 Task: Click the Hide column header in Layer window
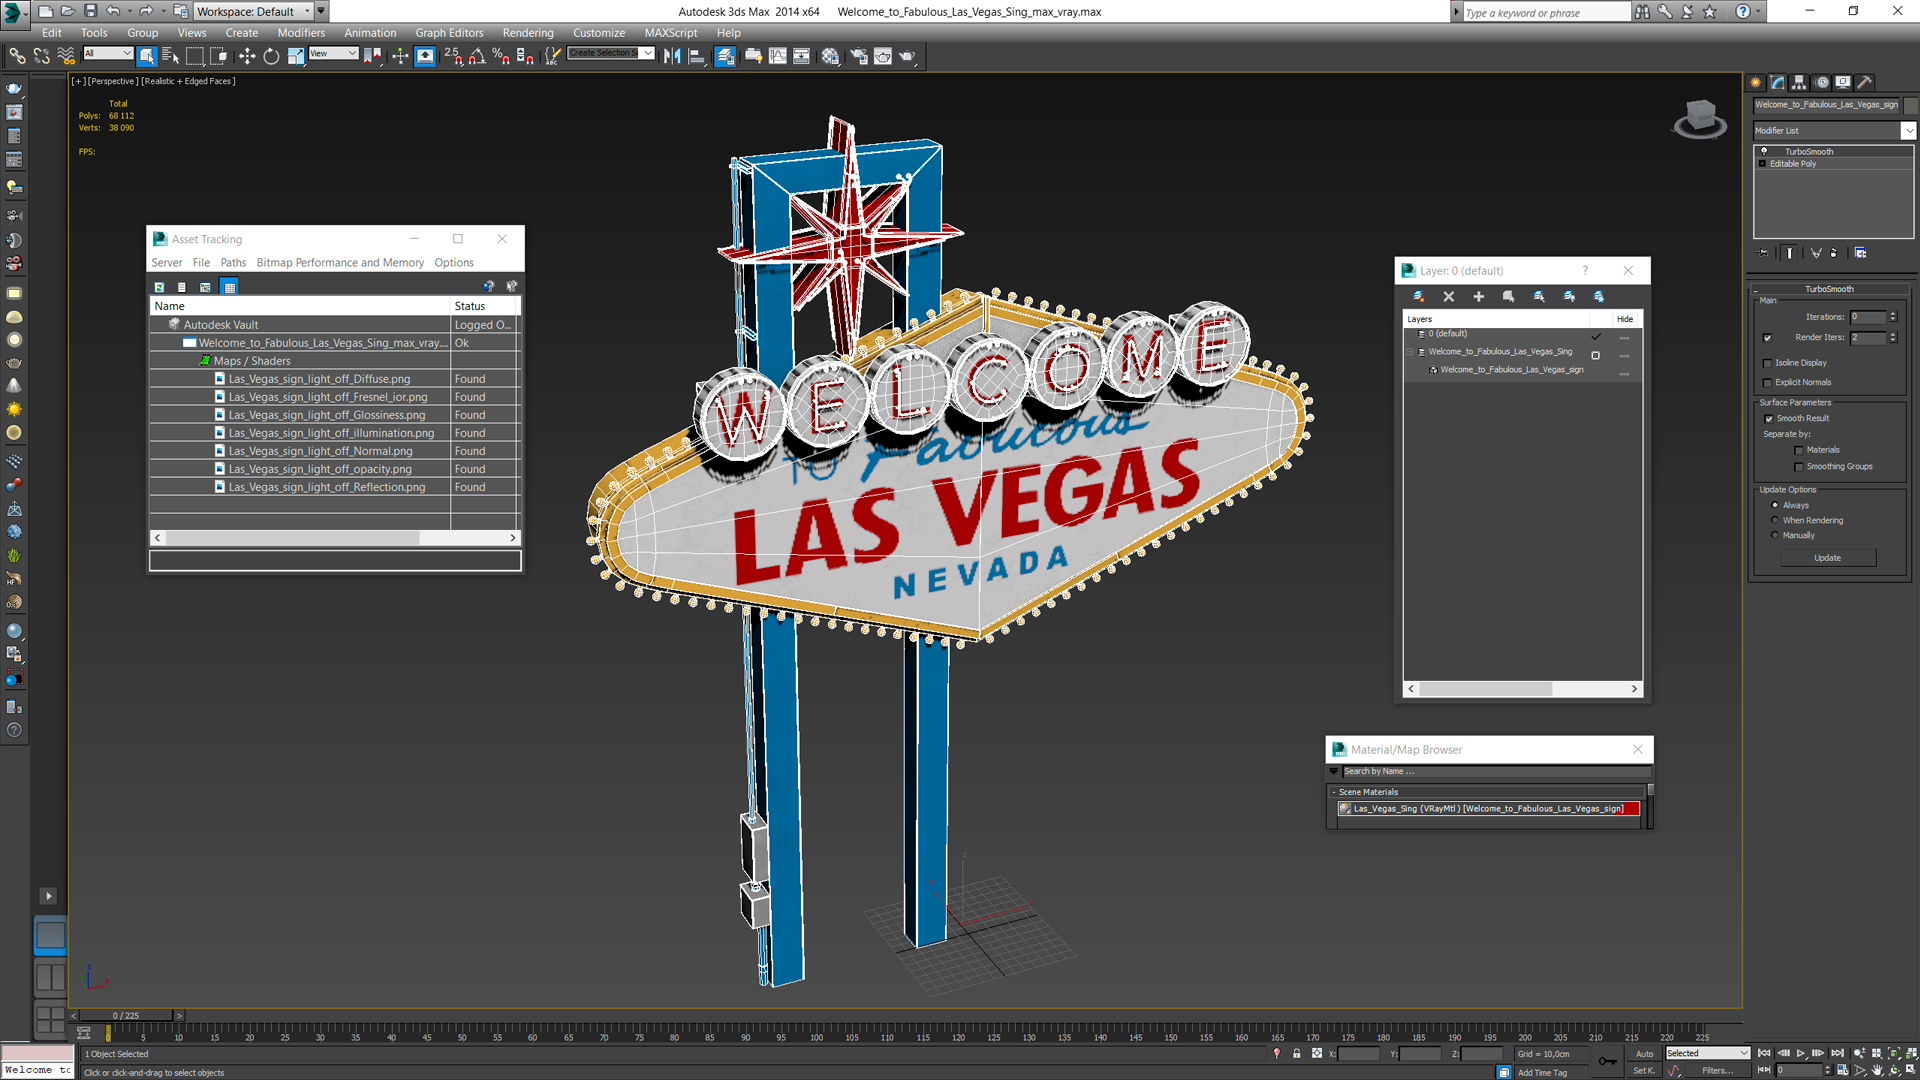pos(1625,319)
